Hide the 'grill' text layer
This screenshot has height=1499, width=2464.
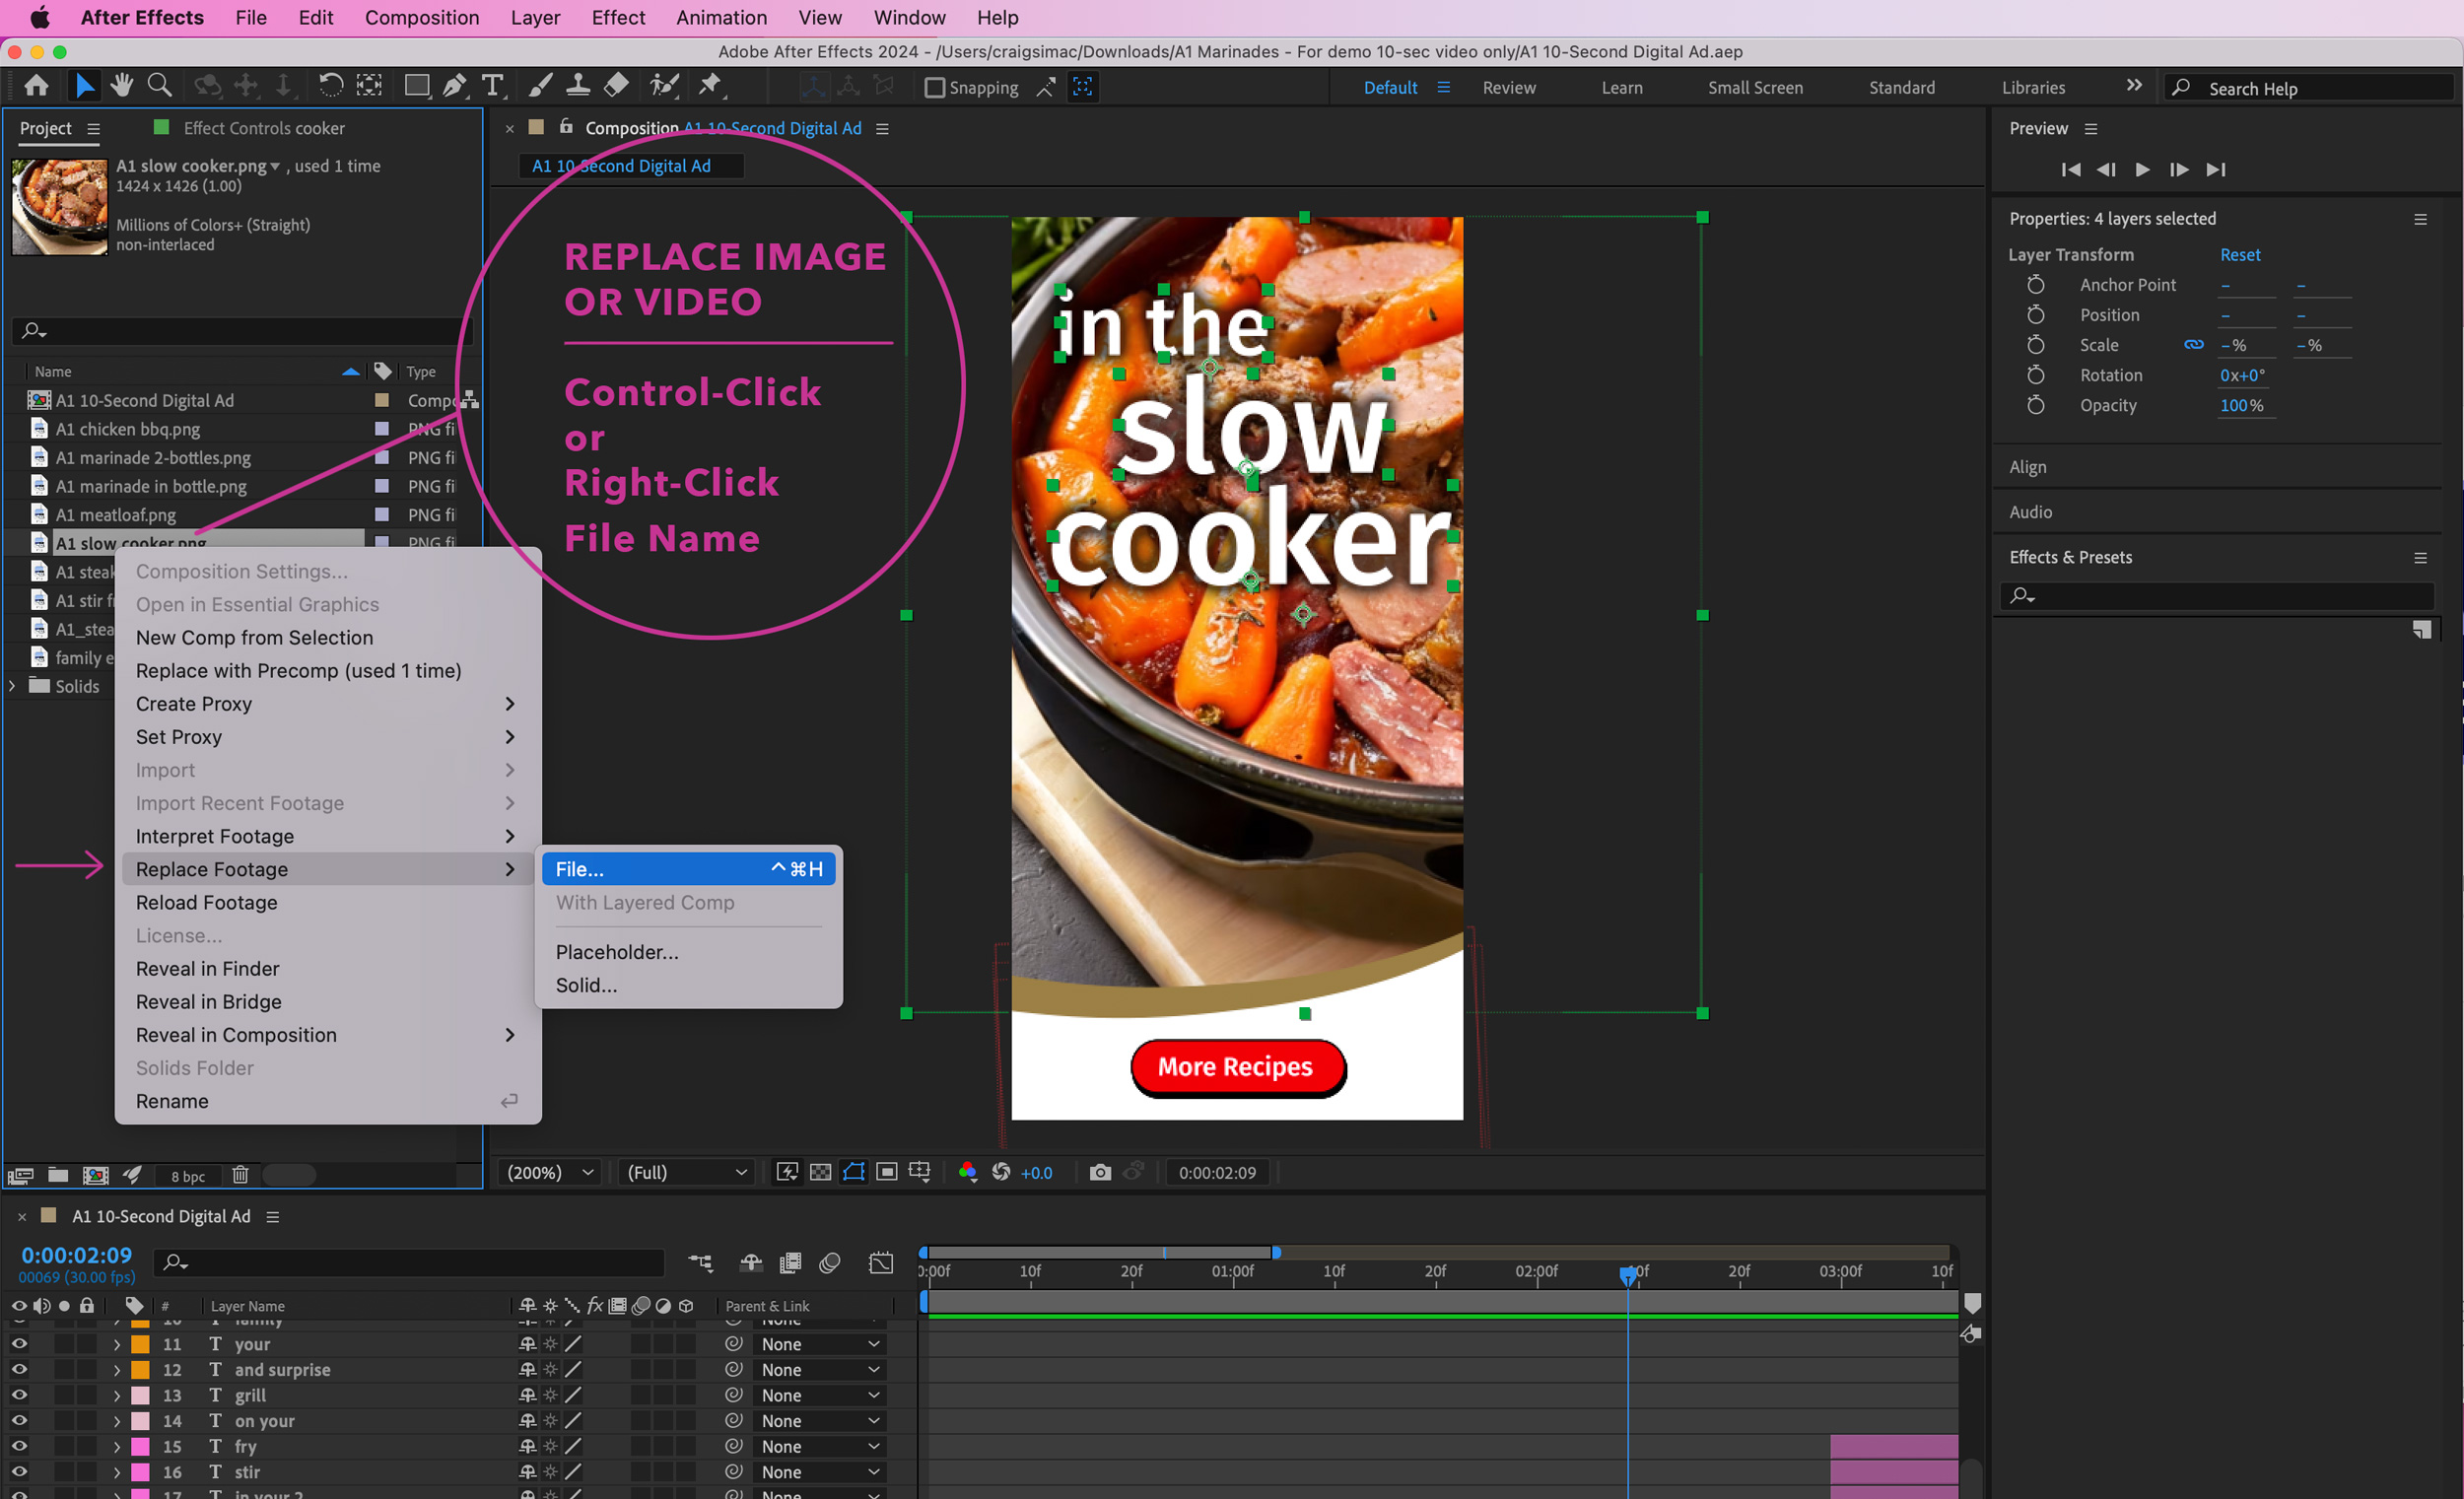point(18,1395)
